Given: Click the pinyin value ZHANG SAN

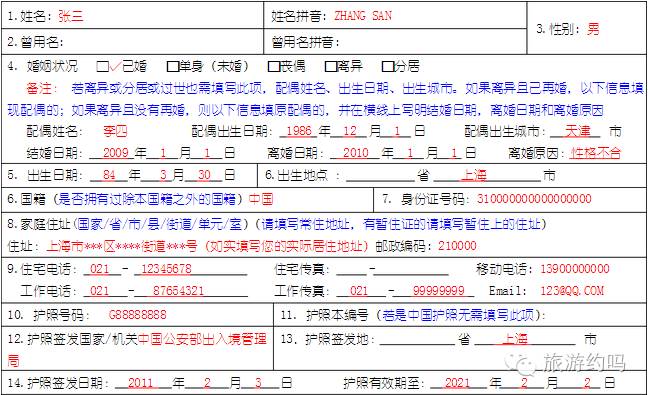Looking at the screenshot, I should coord(363,16).
